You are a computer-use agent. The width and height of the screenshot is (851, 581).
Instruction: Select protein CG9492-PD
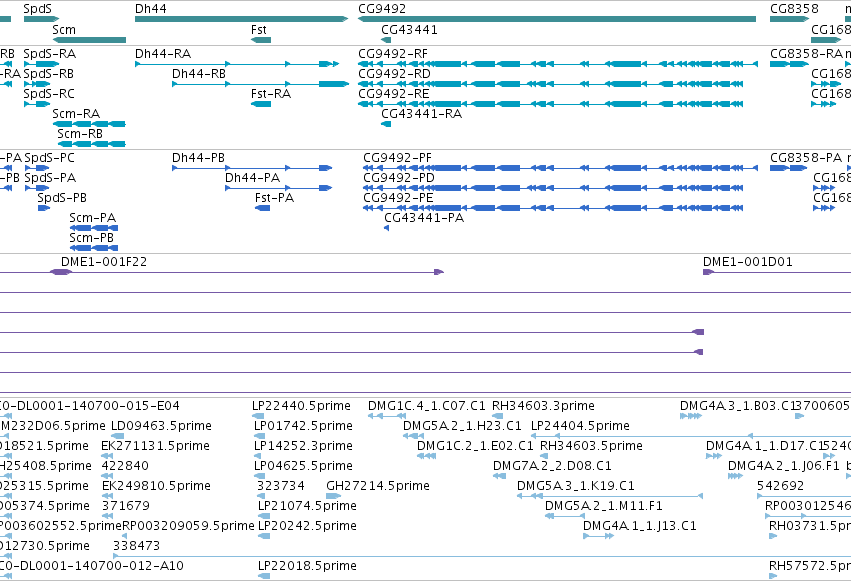554,188
